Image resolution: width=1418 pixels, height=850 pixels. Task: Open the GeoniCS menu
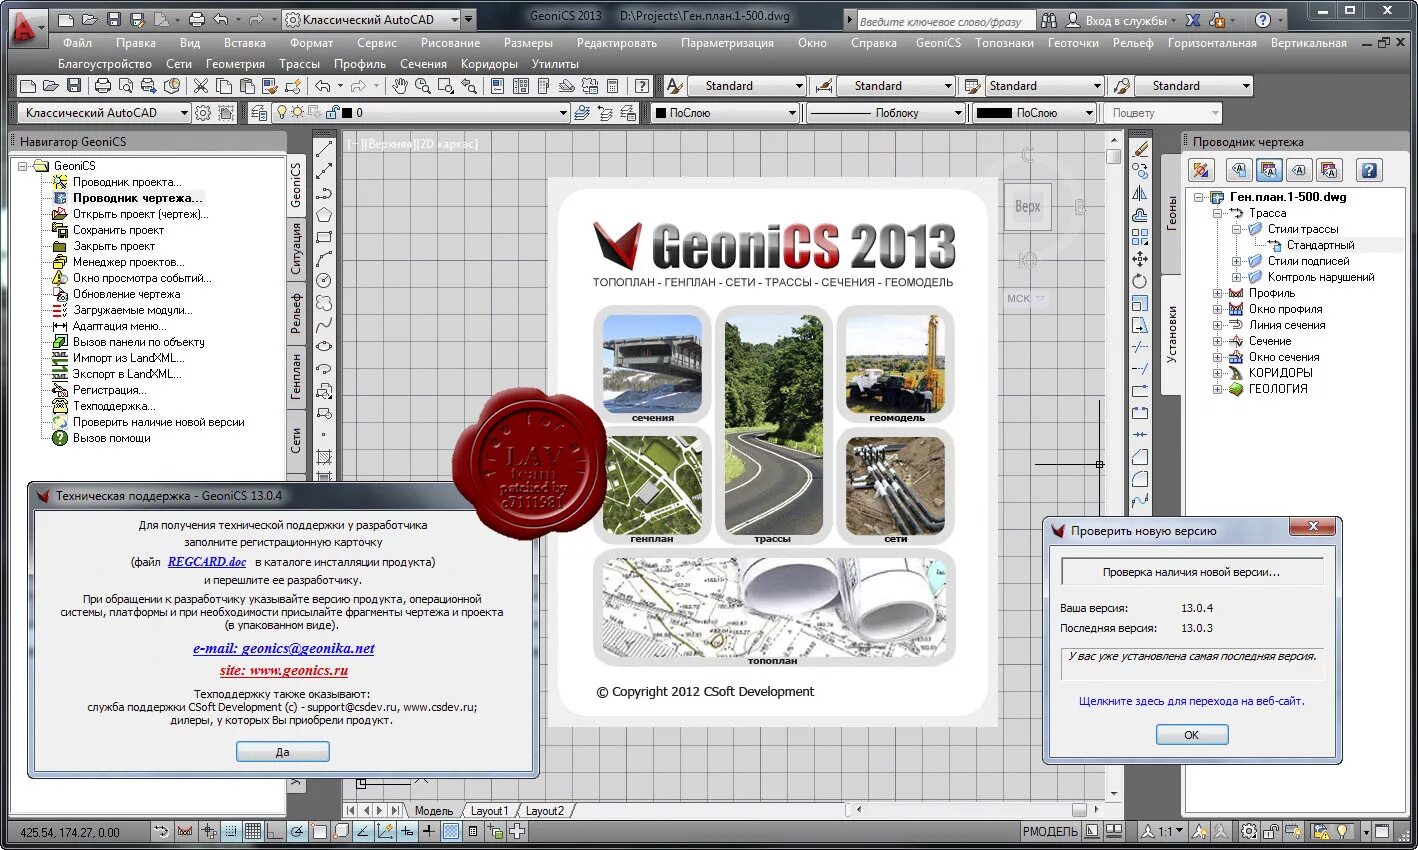(x=938, y=43)
